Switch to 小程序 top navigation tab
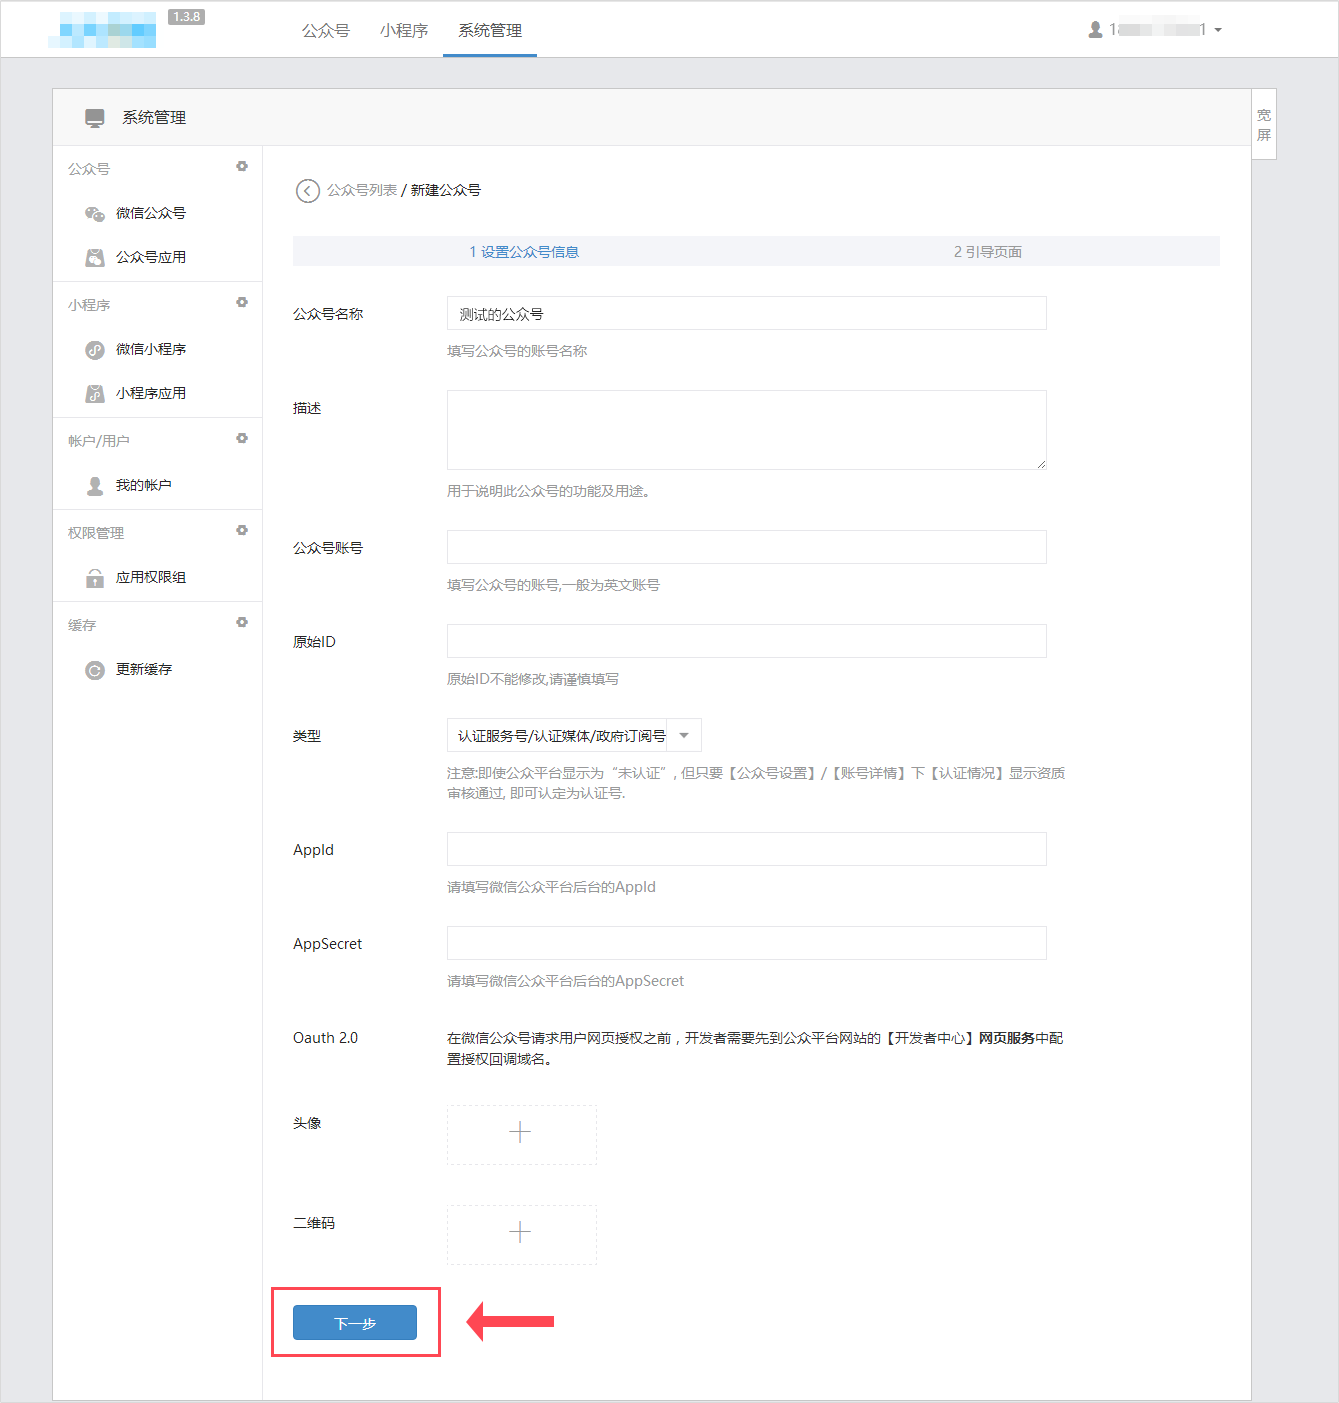 tap(404, 31)
